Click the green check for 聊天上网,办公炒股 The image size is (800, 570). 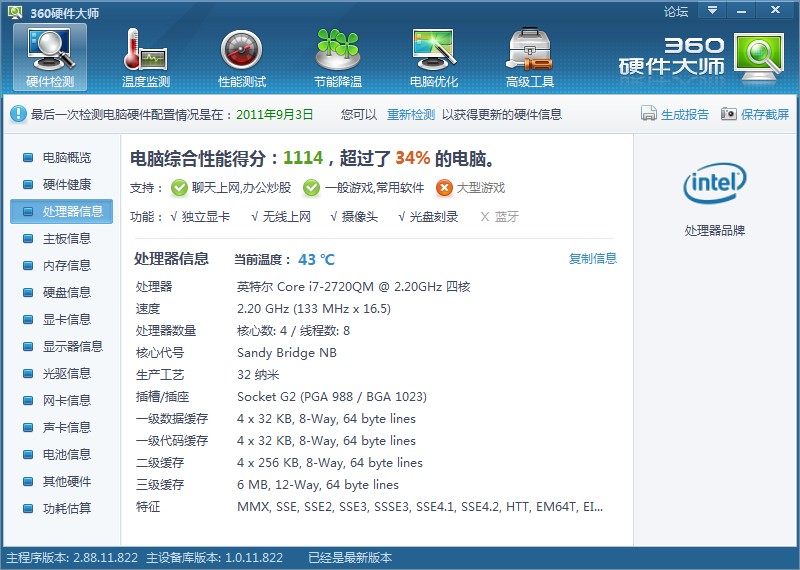(179, 188)
